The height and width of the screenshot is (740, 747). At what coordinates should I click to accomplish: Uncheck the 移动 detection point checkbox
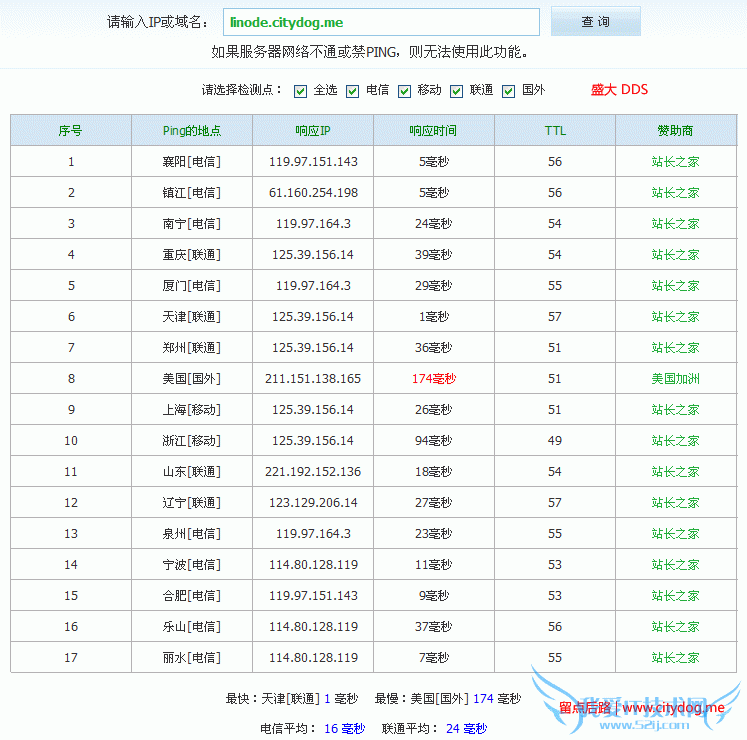pos(404,91)
